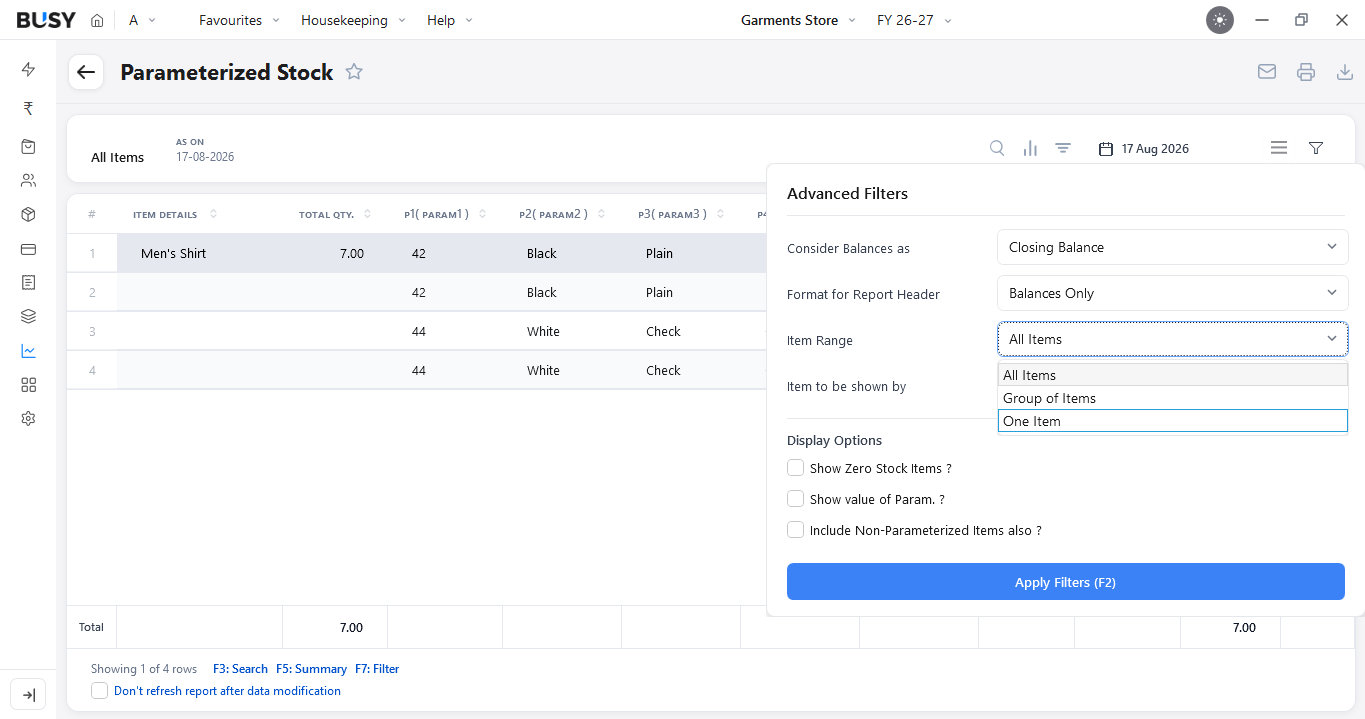Open the Format for Report Header dropdown

[1172, 293]
